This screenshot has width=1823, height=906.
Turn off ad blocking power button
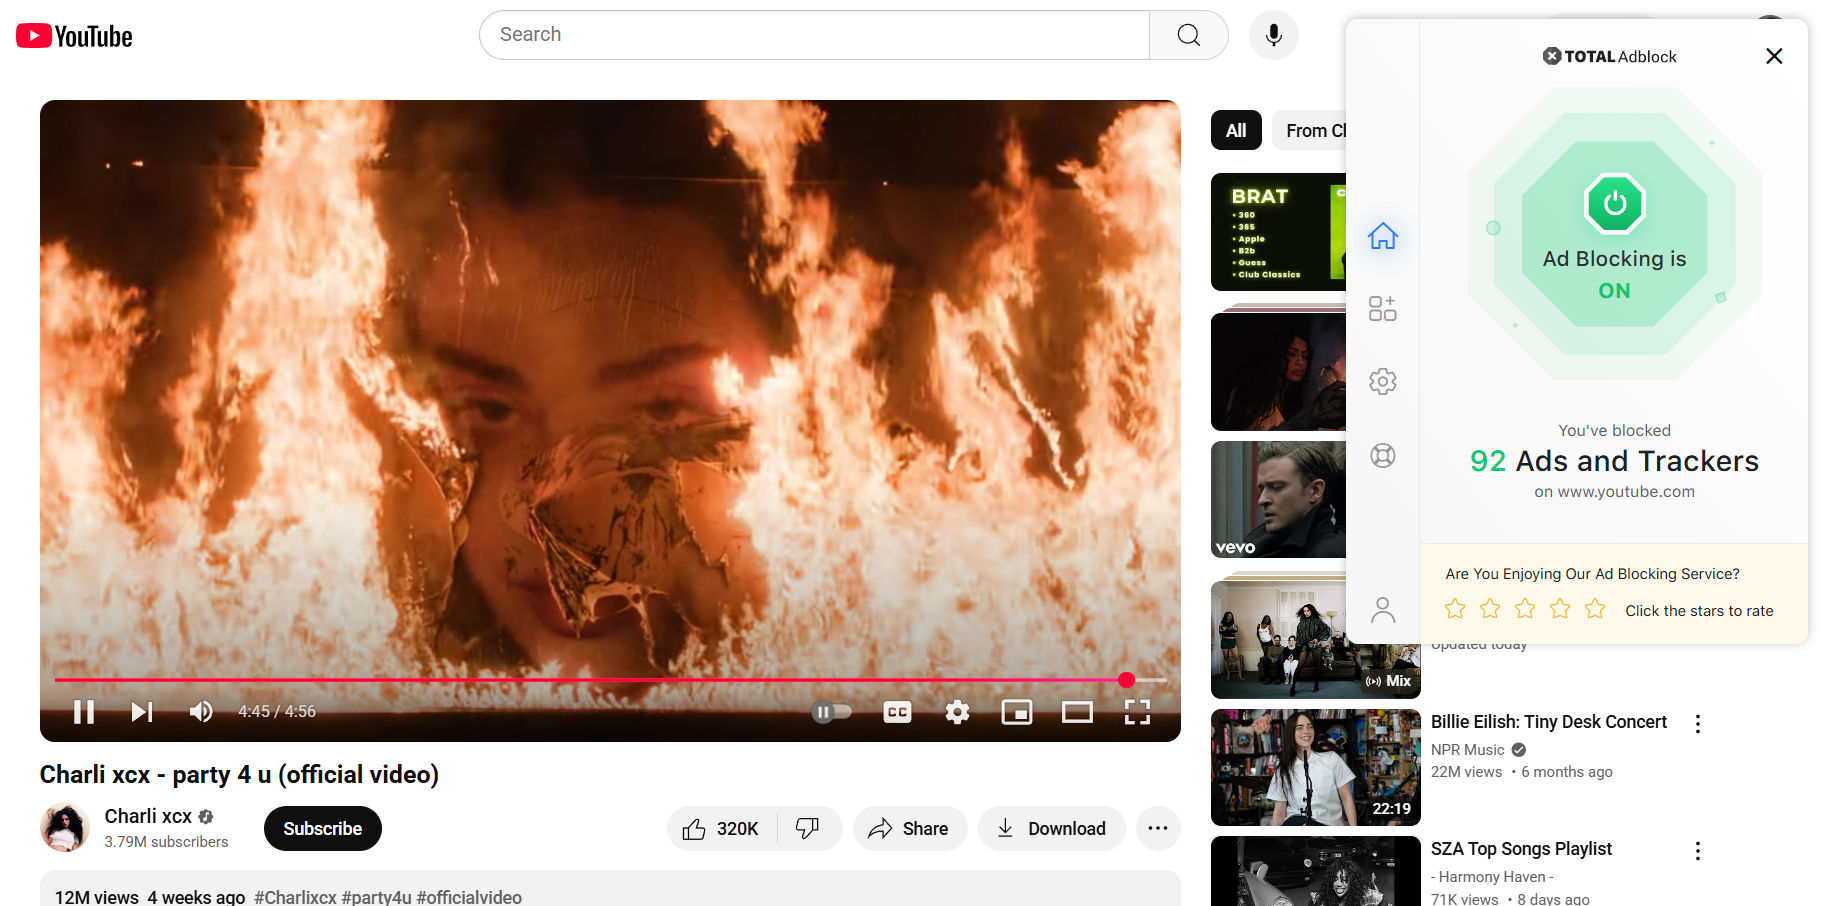(x=1614, y=203)
